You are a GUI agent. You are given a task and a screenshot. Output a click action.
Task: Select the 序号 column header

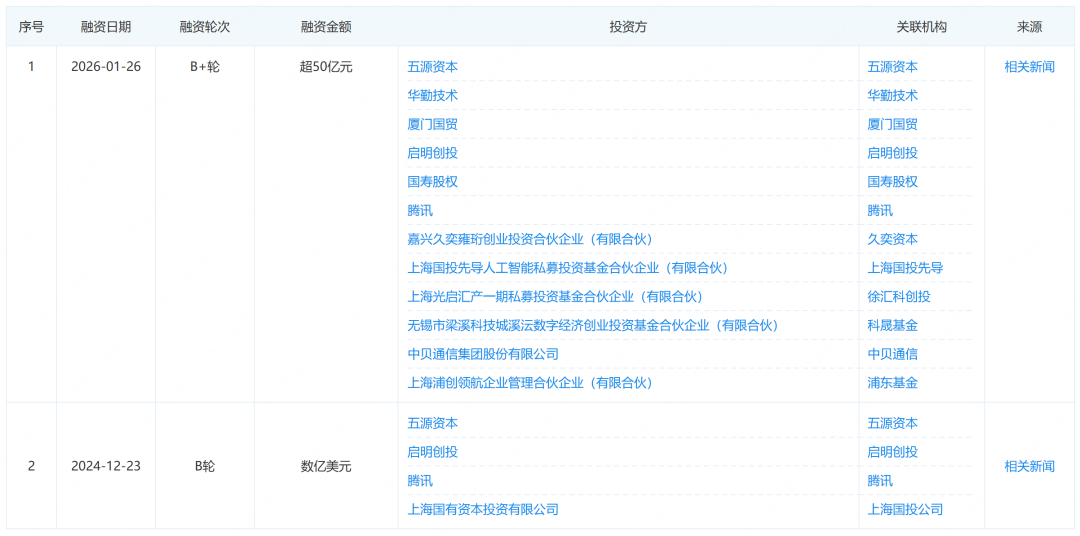pos(31,27)
